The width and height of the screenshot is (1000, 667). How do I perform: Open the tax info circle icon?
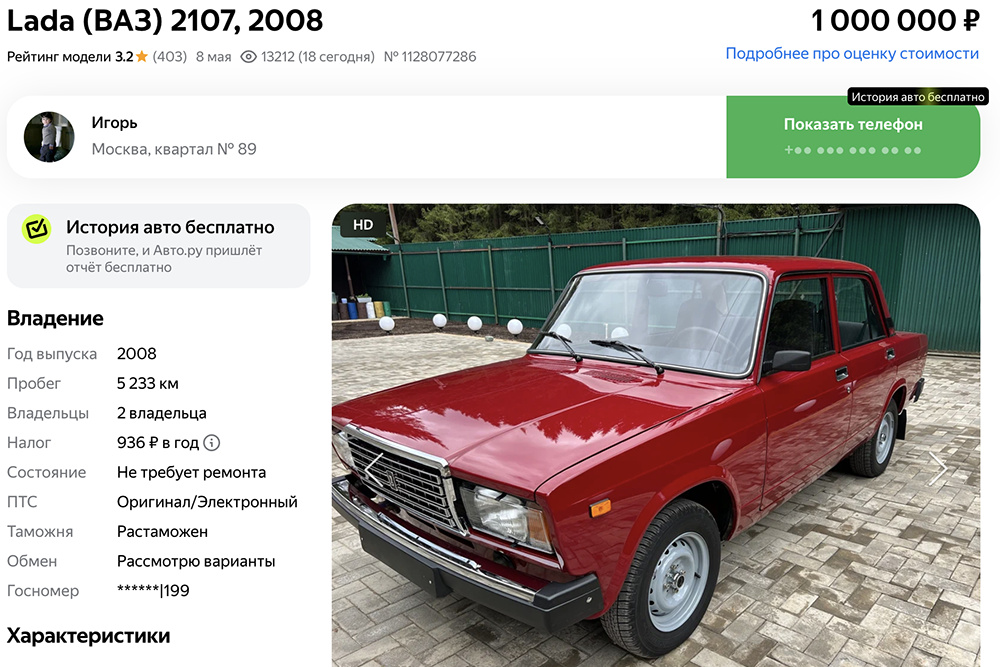[212, 443]
